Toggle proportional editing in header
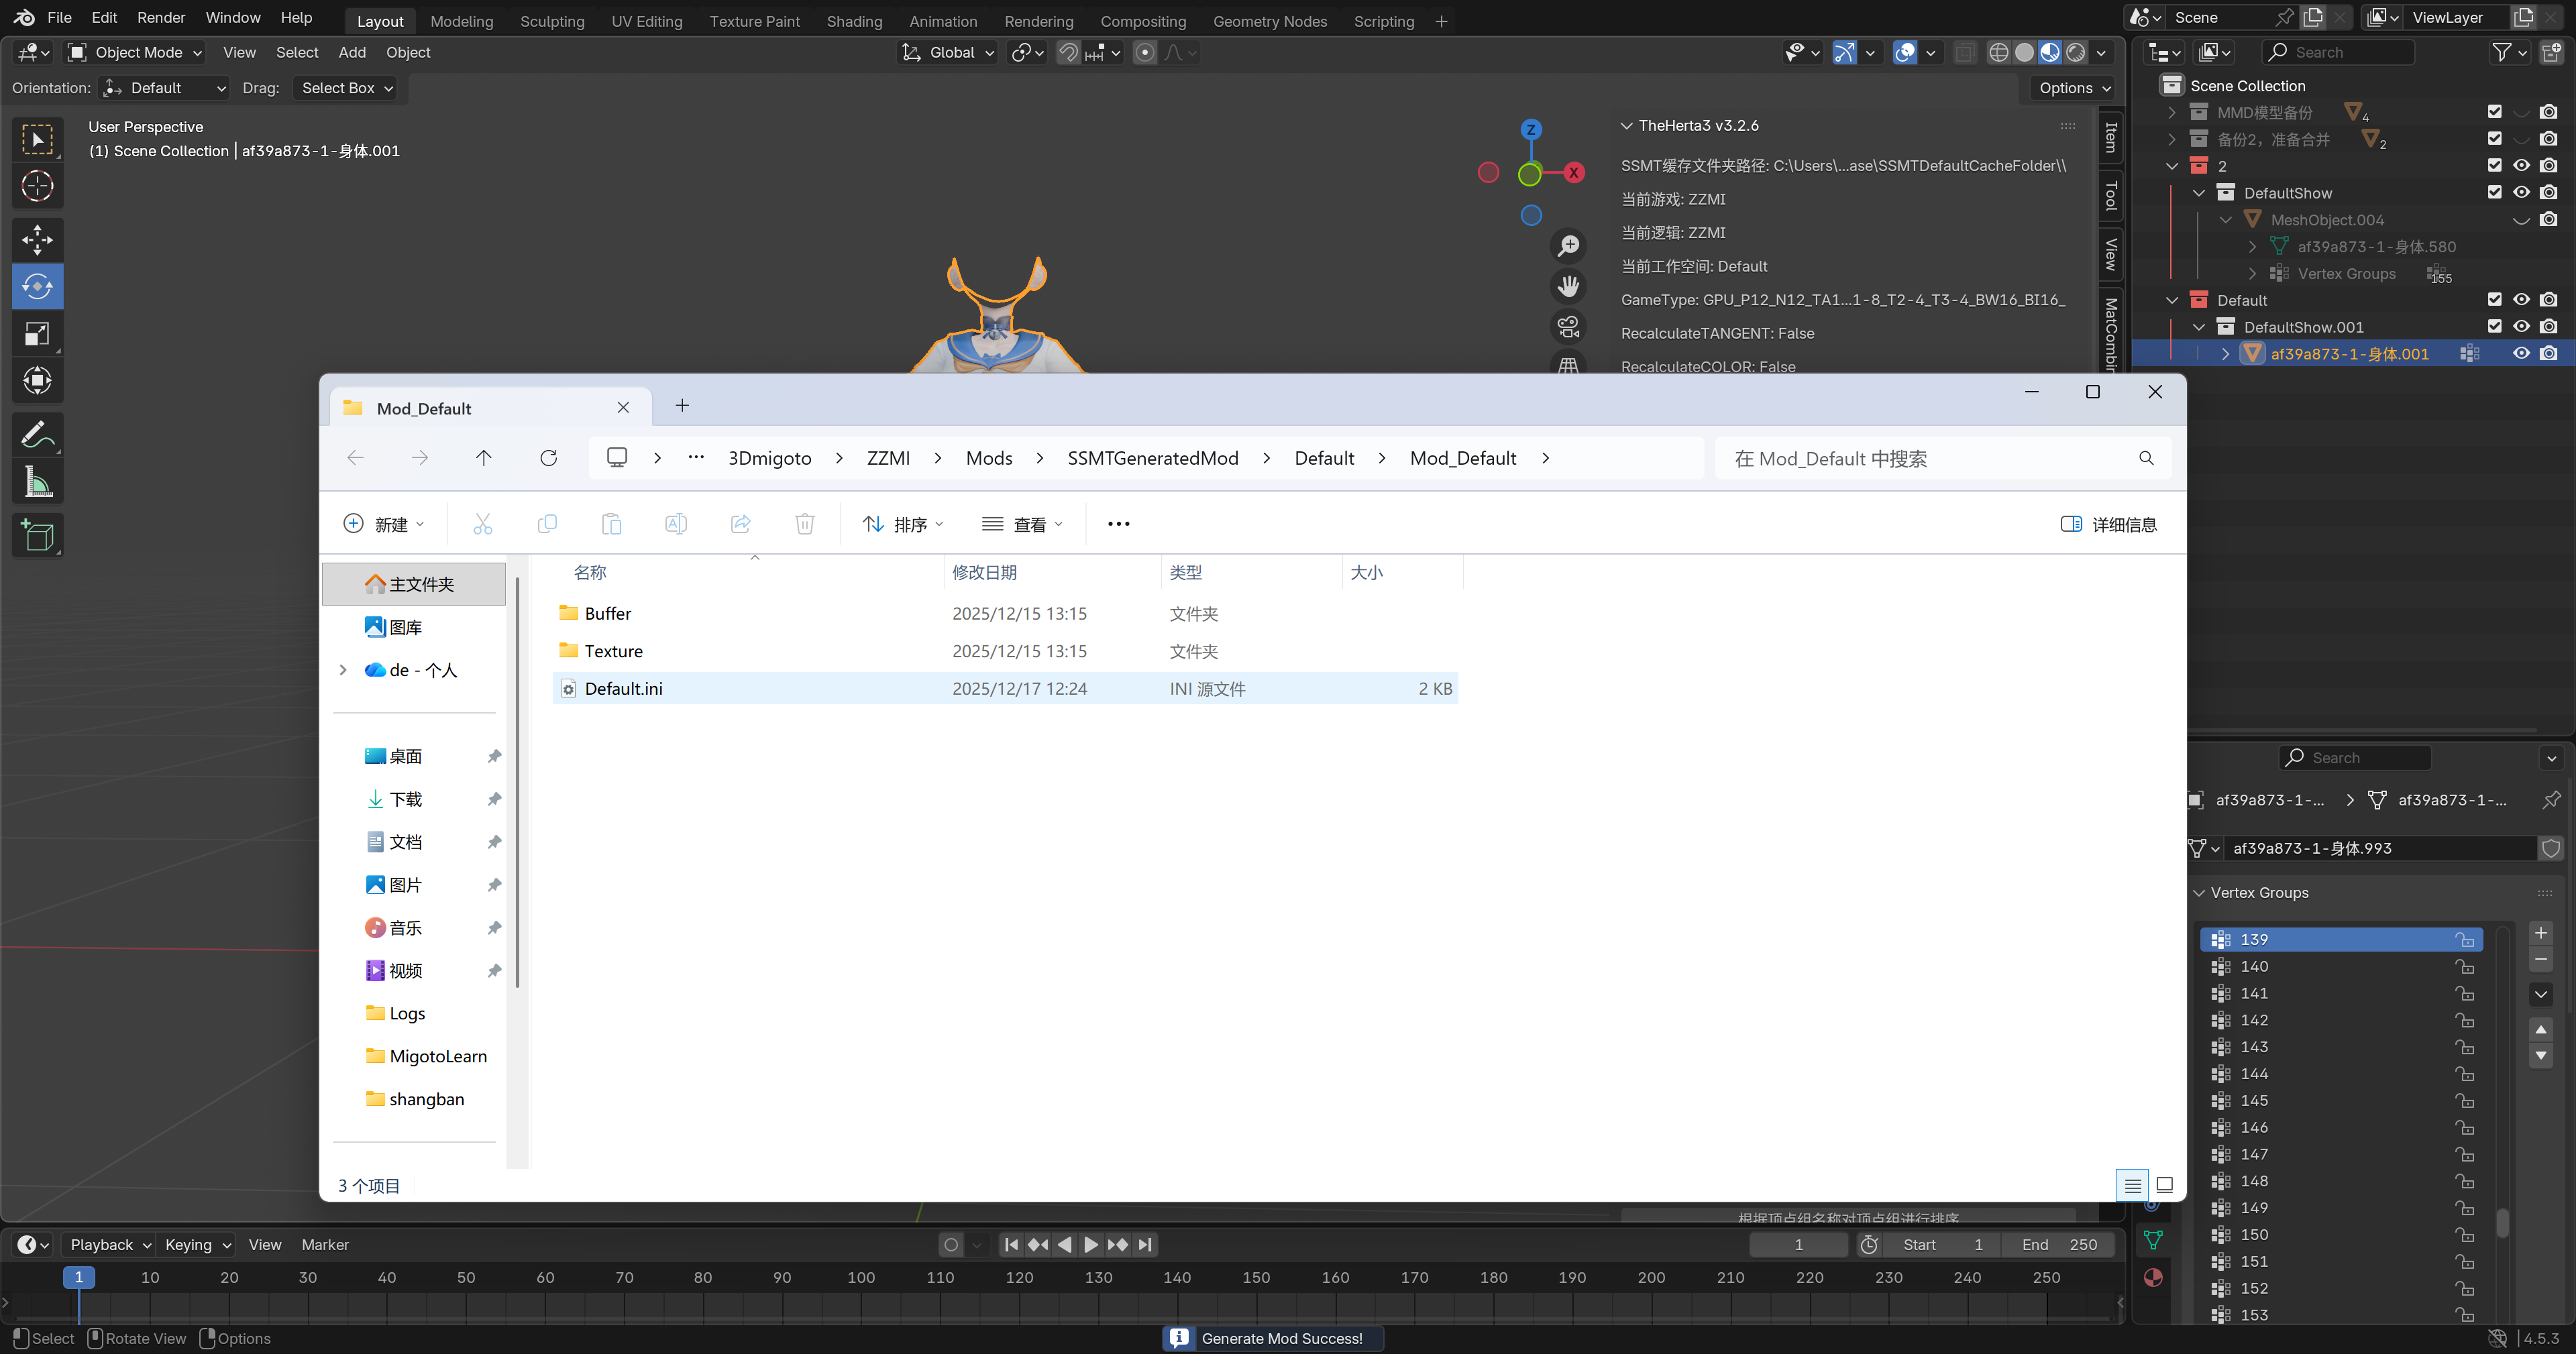The width and height of the screenshot is (2576, 1354). [1146, 53]
